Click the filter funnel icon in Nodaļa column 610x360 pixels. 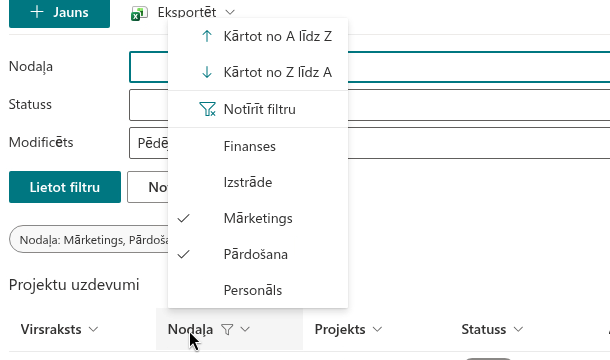(227, 330)
